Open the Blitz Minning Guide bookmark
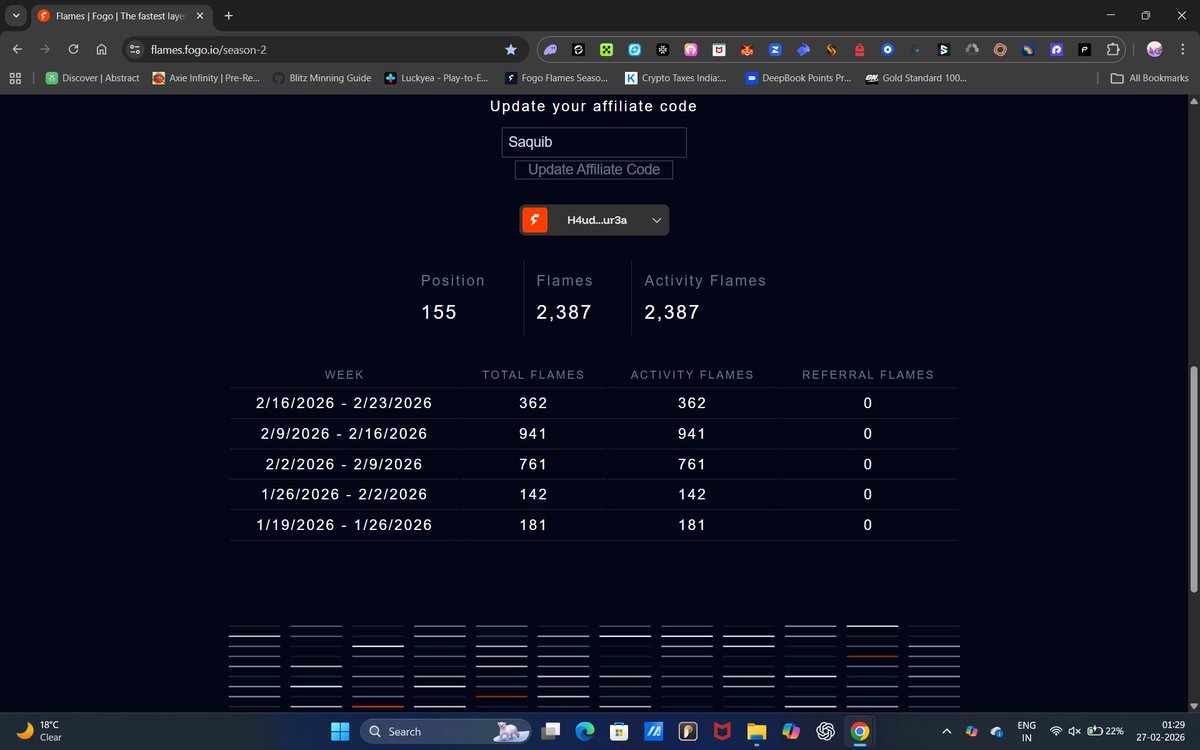The height and width of the screenshot is (750, 1200). (x=330, y=77)
